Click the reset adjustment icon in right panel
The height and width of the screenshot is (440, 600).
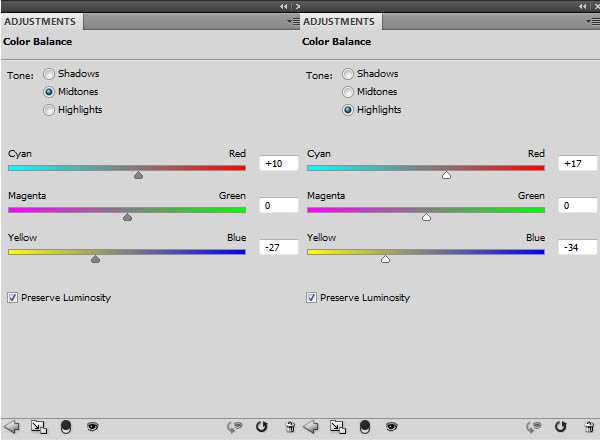click(561, 426)
